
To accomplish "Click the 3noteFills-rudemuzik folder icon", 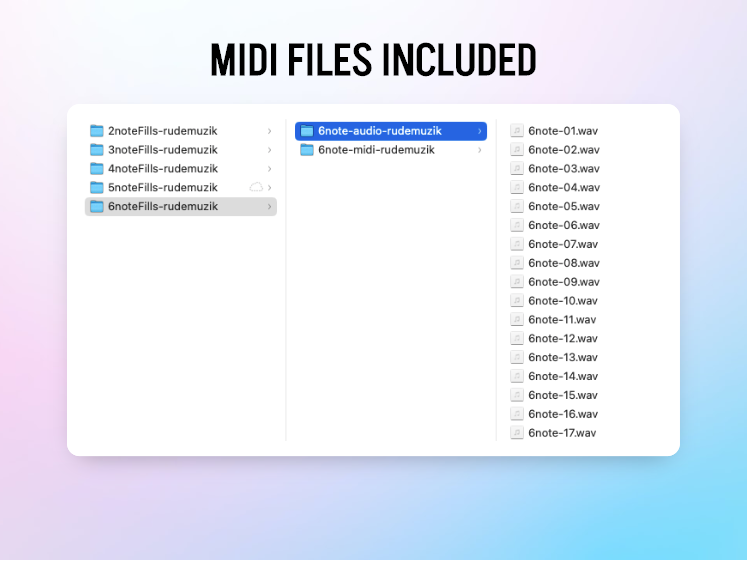I will pyautogui.click(x=97, y=150).
